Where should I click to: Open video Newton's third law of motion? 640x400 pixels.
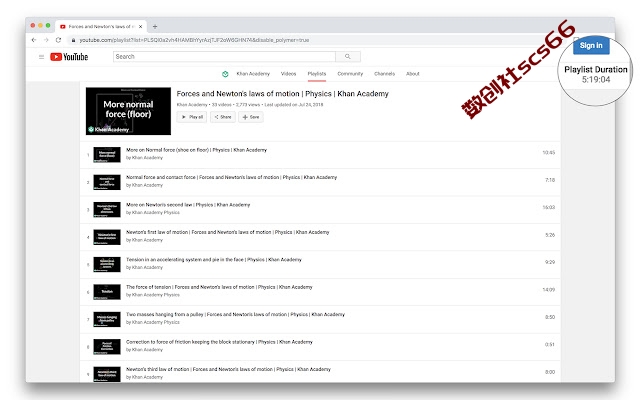point(228,369)
